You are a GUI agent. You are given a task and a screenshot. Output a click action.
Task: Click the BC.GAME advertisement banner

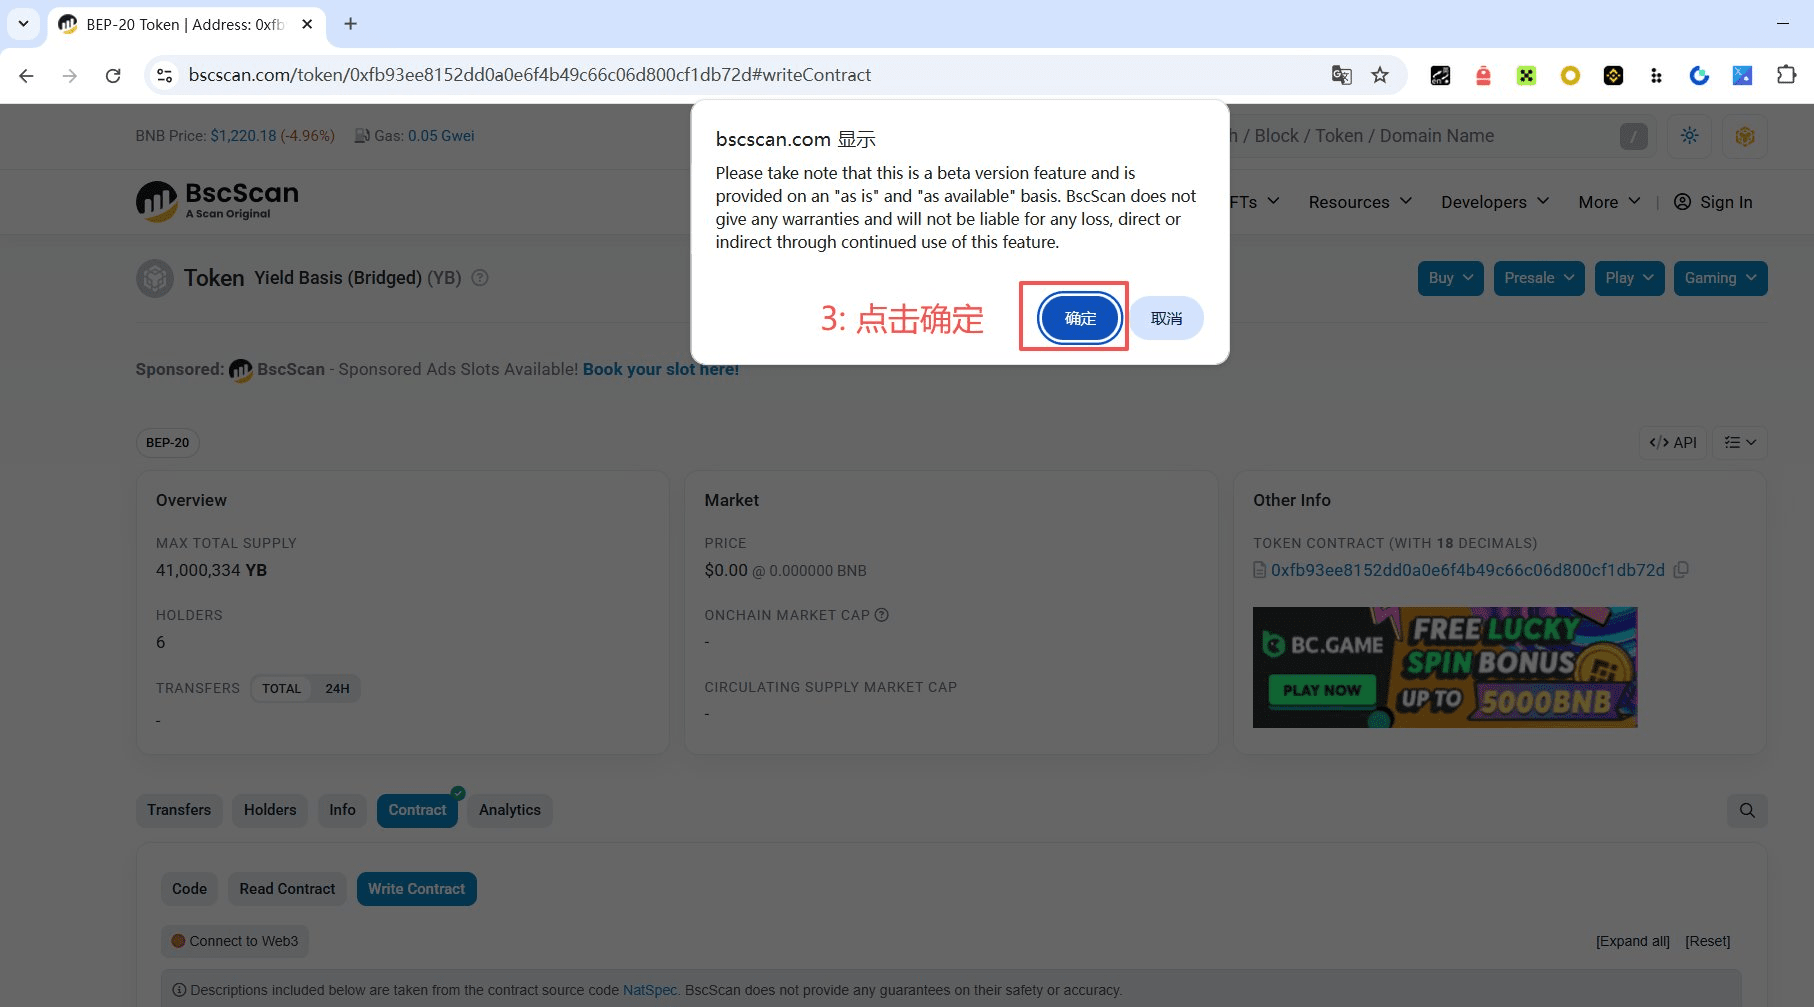(x=1444, y=667)
